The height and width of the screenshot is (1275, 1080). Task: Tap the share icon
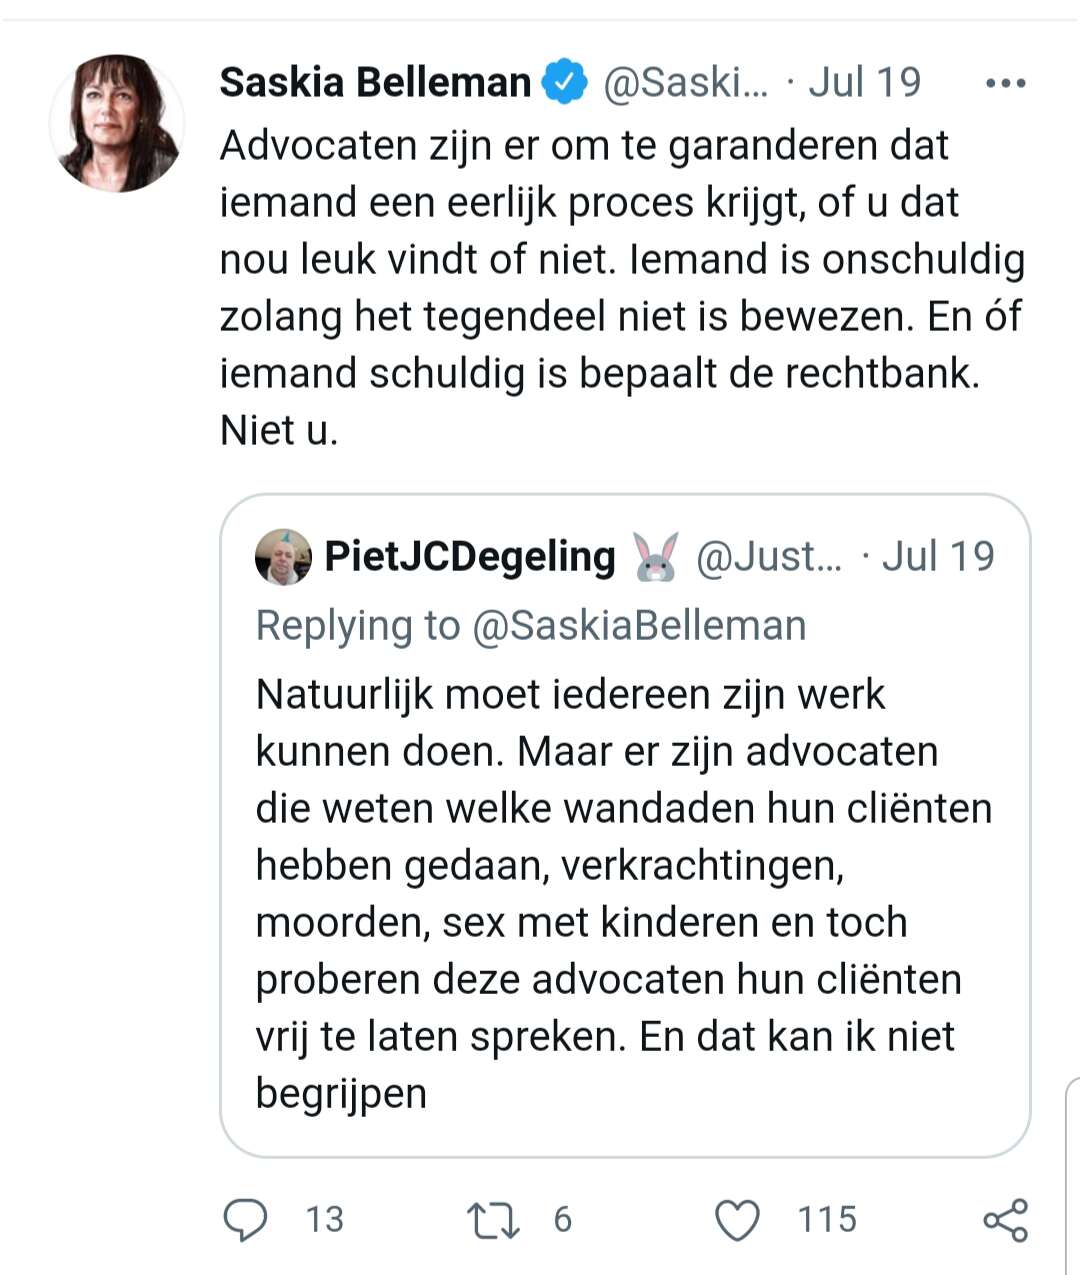pos(1005,1220)
